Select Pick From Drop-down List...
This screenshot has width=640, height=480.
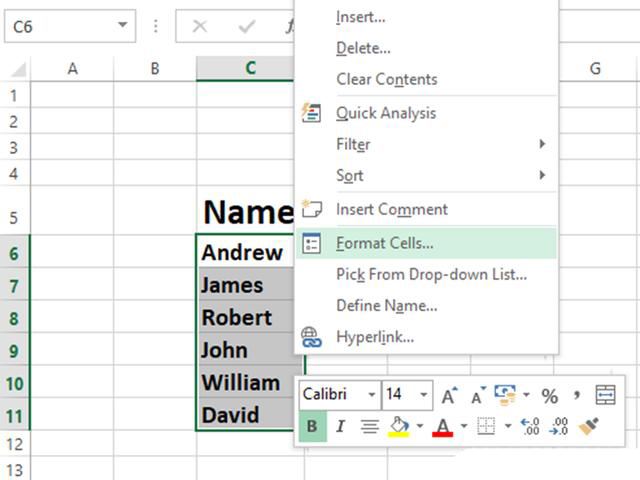[426, 274]
